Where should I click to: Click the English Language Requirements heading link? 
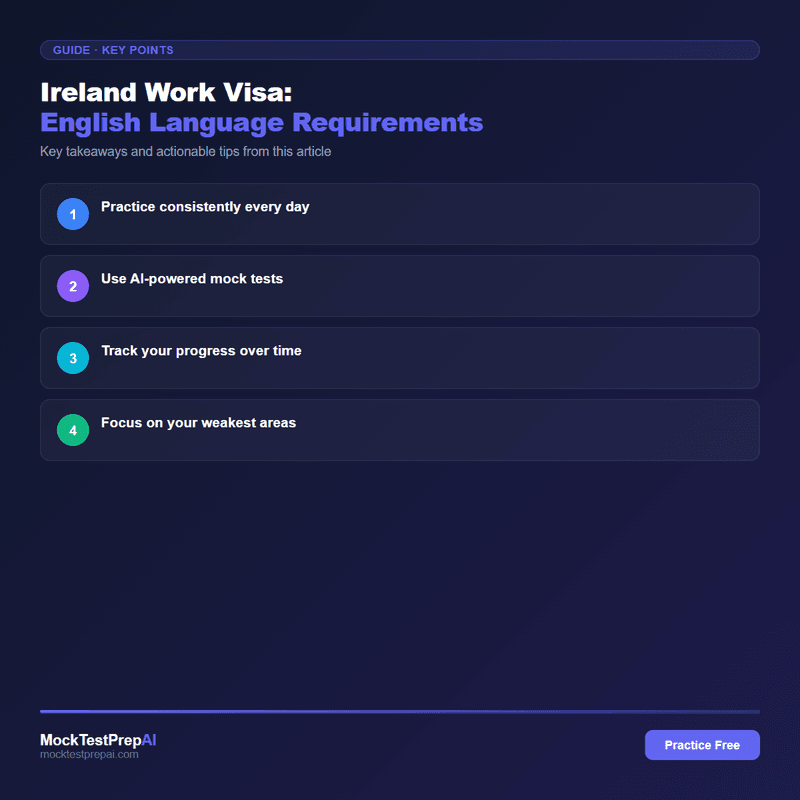coord(259,122)
